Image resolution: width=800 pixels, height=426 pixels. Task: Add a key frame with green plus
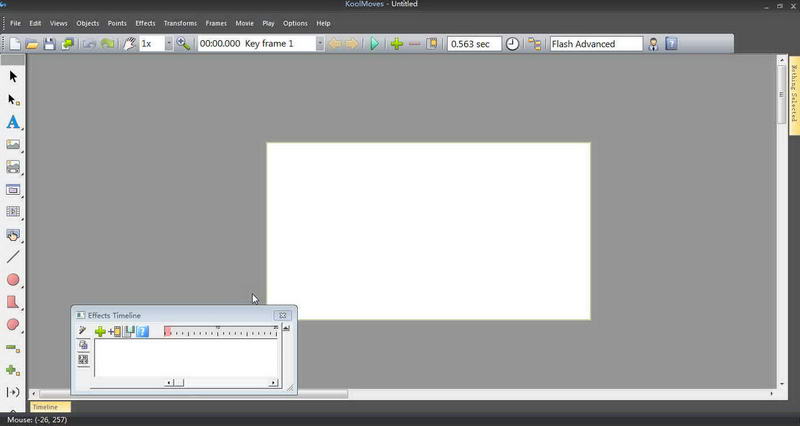tap(397, 44)
